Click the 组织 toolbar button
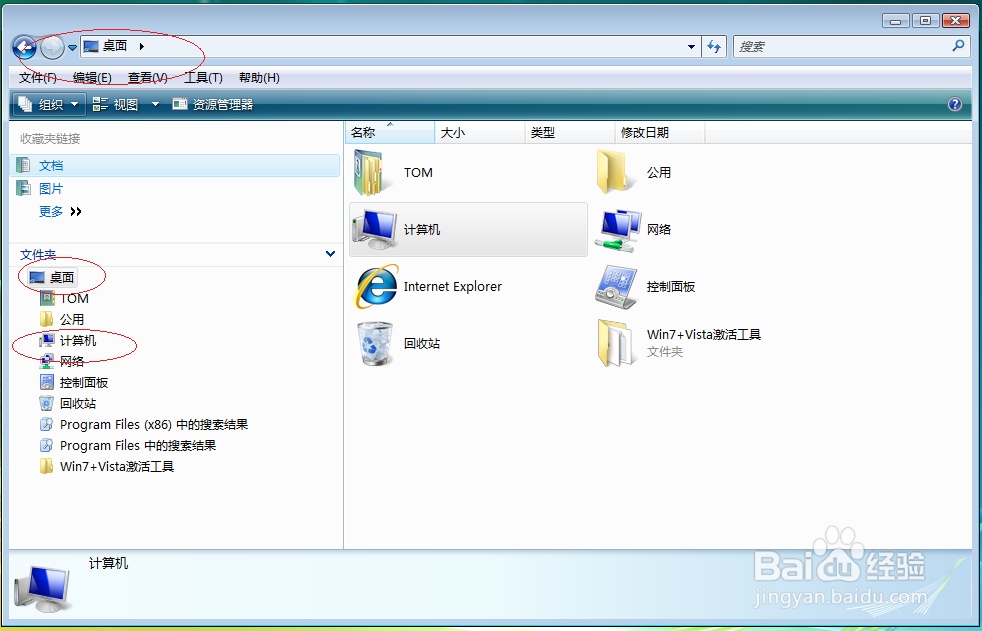The width and height of the screenshot is (982, 631). click(49, 104)
